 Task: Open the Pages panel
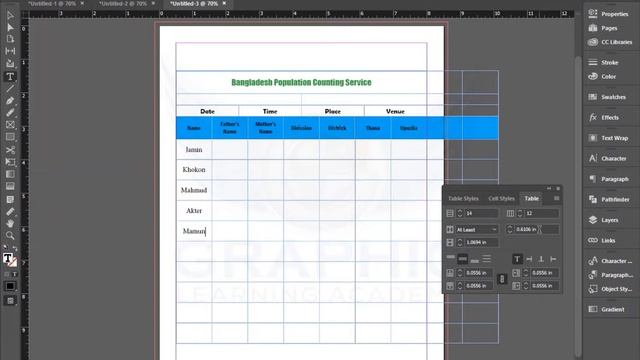click(603, 28)
